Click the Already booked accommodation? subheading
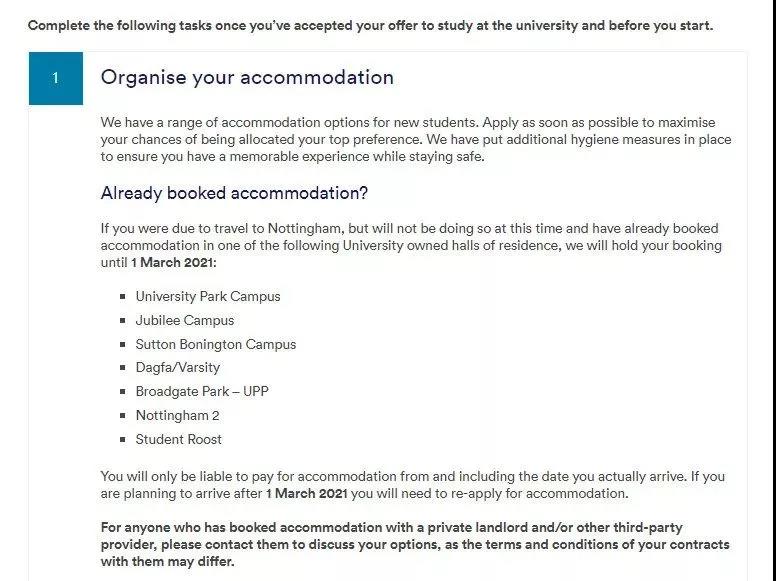 [x=234, y=193]
